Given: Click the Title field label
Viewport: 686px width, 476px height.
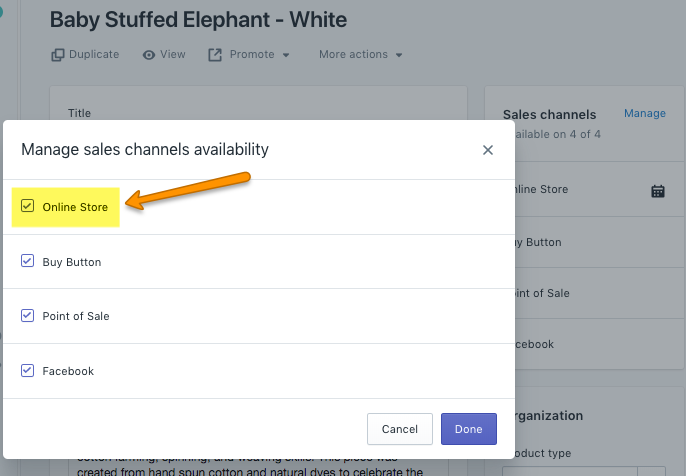Looking at the screenshot, I should tap(80, 113).
